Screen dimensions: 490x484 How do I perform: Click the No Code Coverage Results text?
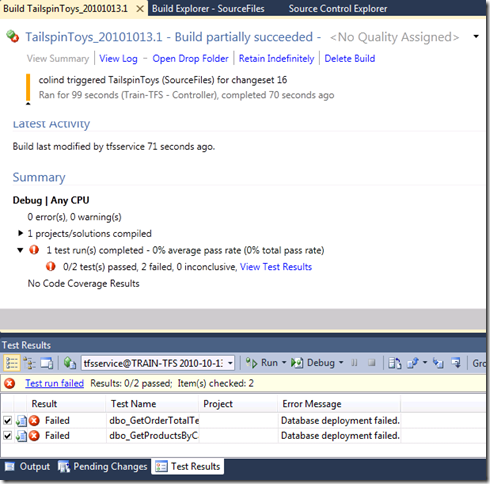coord(83,283)
